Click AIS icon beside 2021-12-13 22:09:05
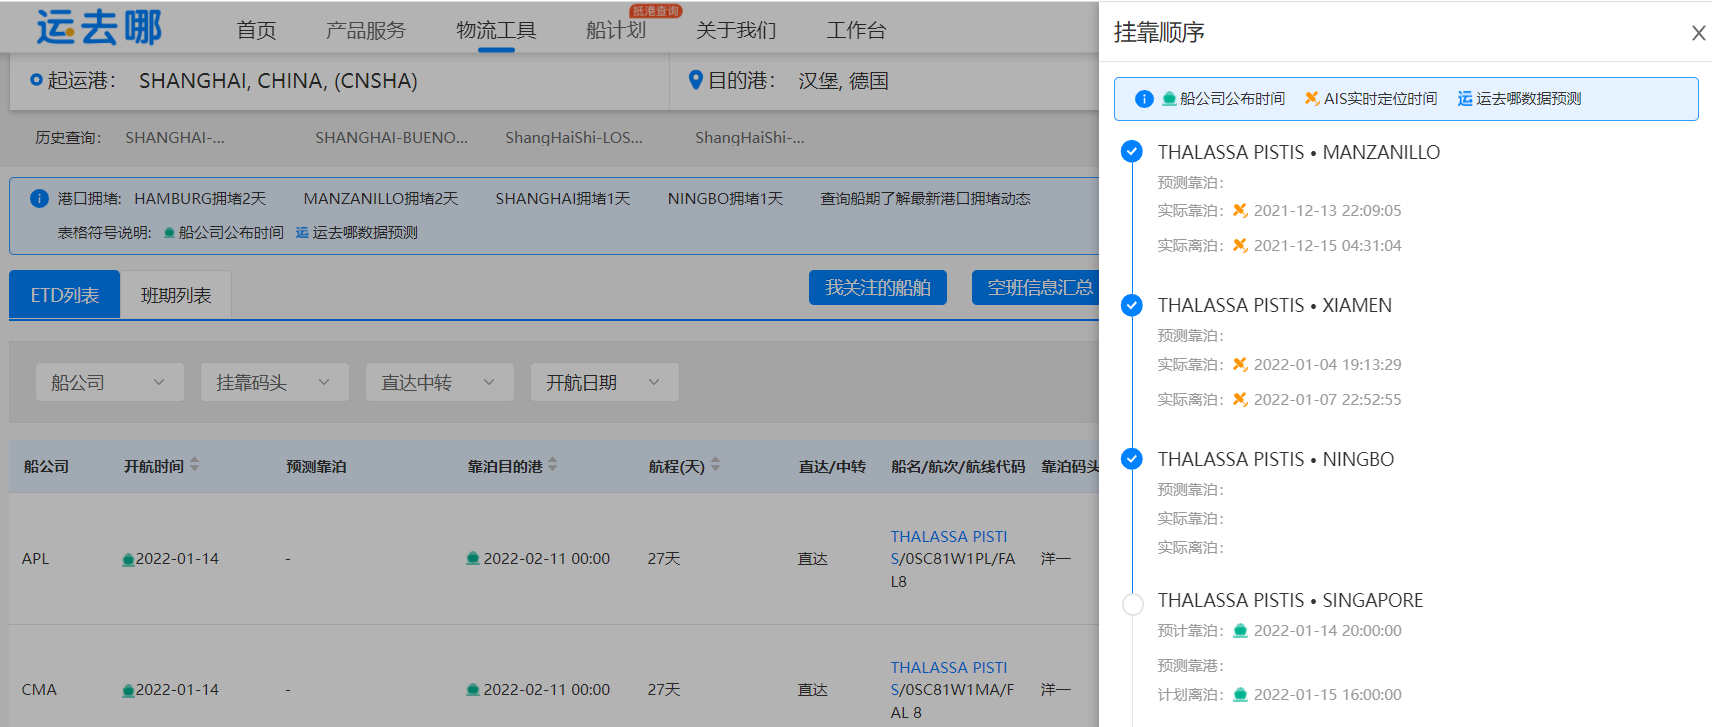This screenshot has width=1712, height=727. (1240, 210)
